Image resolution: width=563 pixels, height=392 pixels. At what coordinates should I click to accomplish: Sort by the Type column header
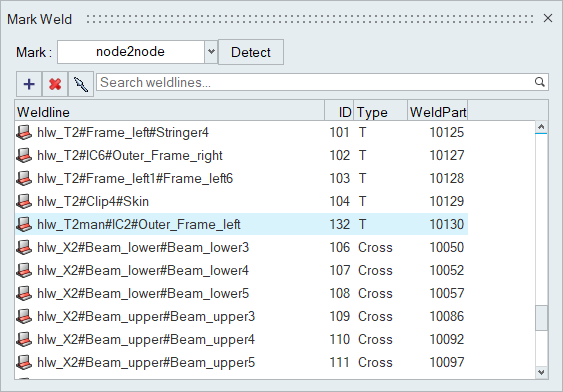[380, 112]
